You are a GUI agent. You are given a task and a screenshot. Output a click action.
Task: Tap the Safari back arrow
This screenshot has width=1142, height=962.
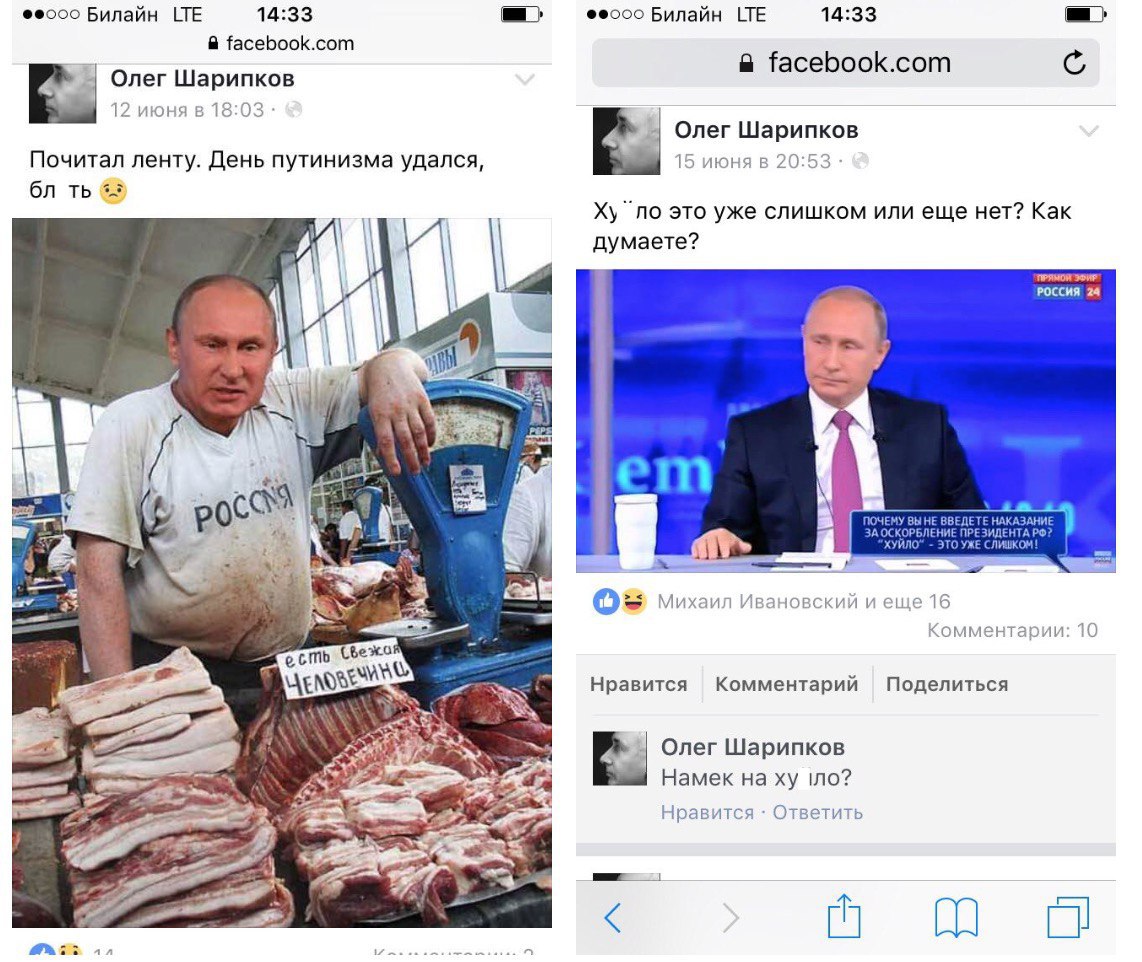coord(613,918)
